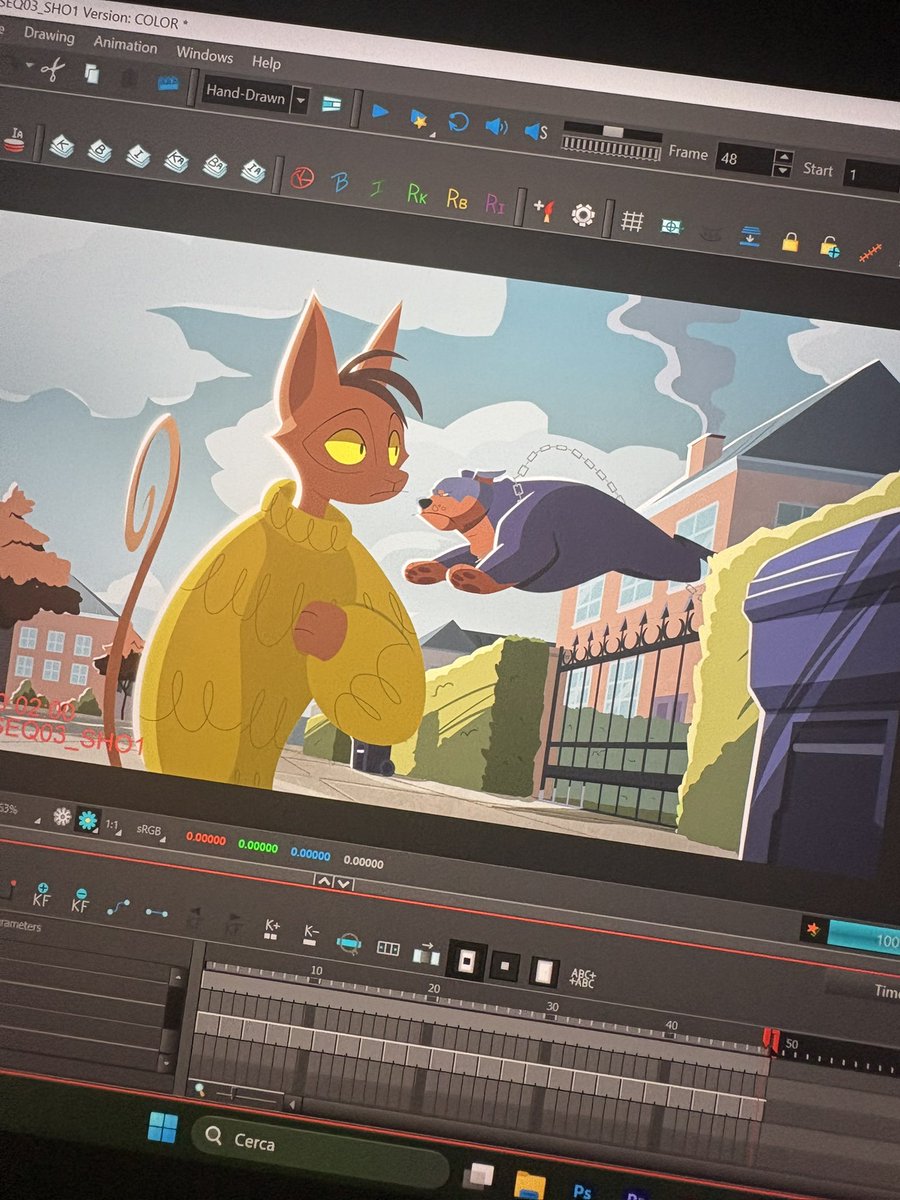Click the blue 0.00000 channel value

click(311, 853)
